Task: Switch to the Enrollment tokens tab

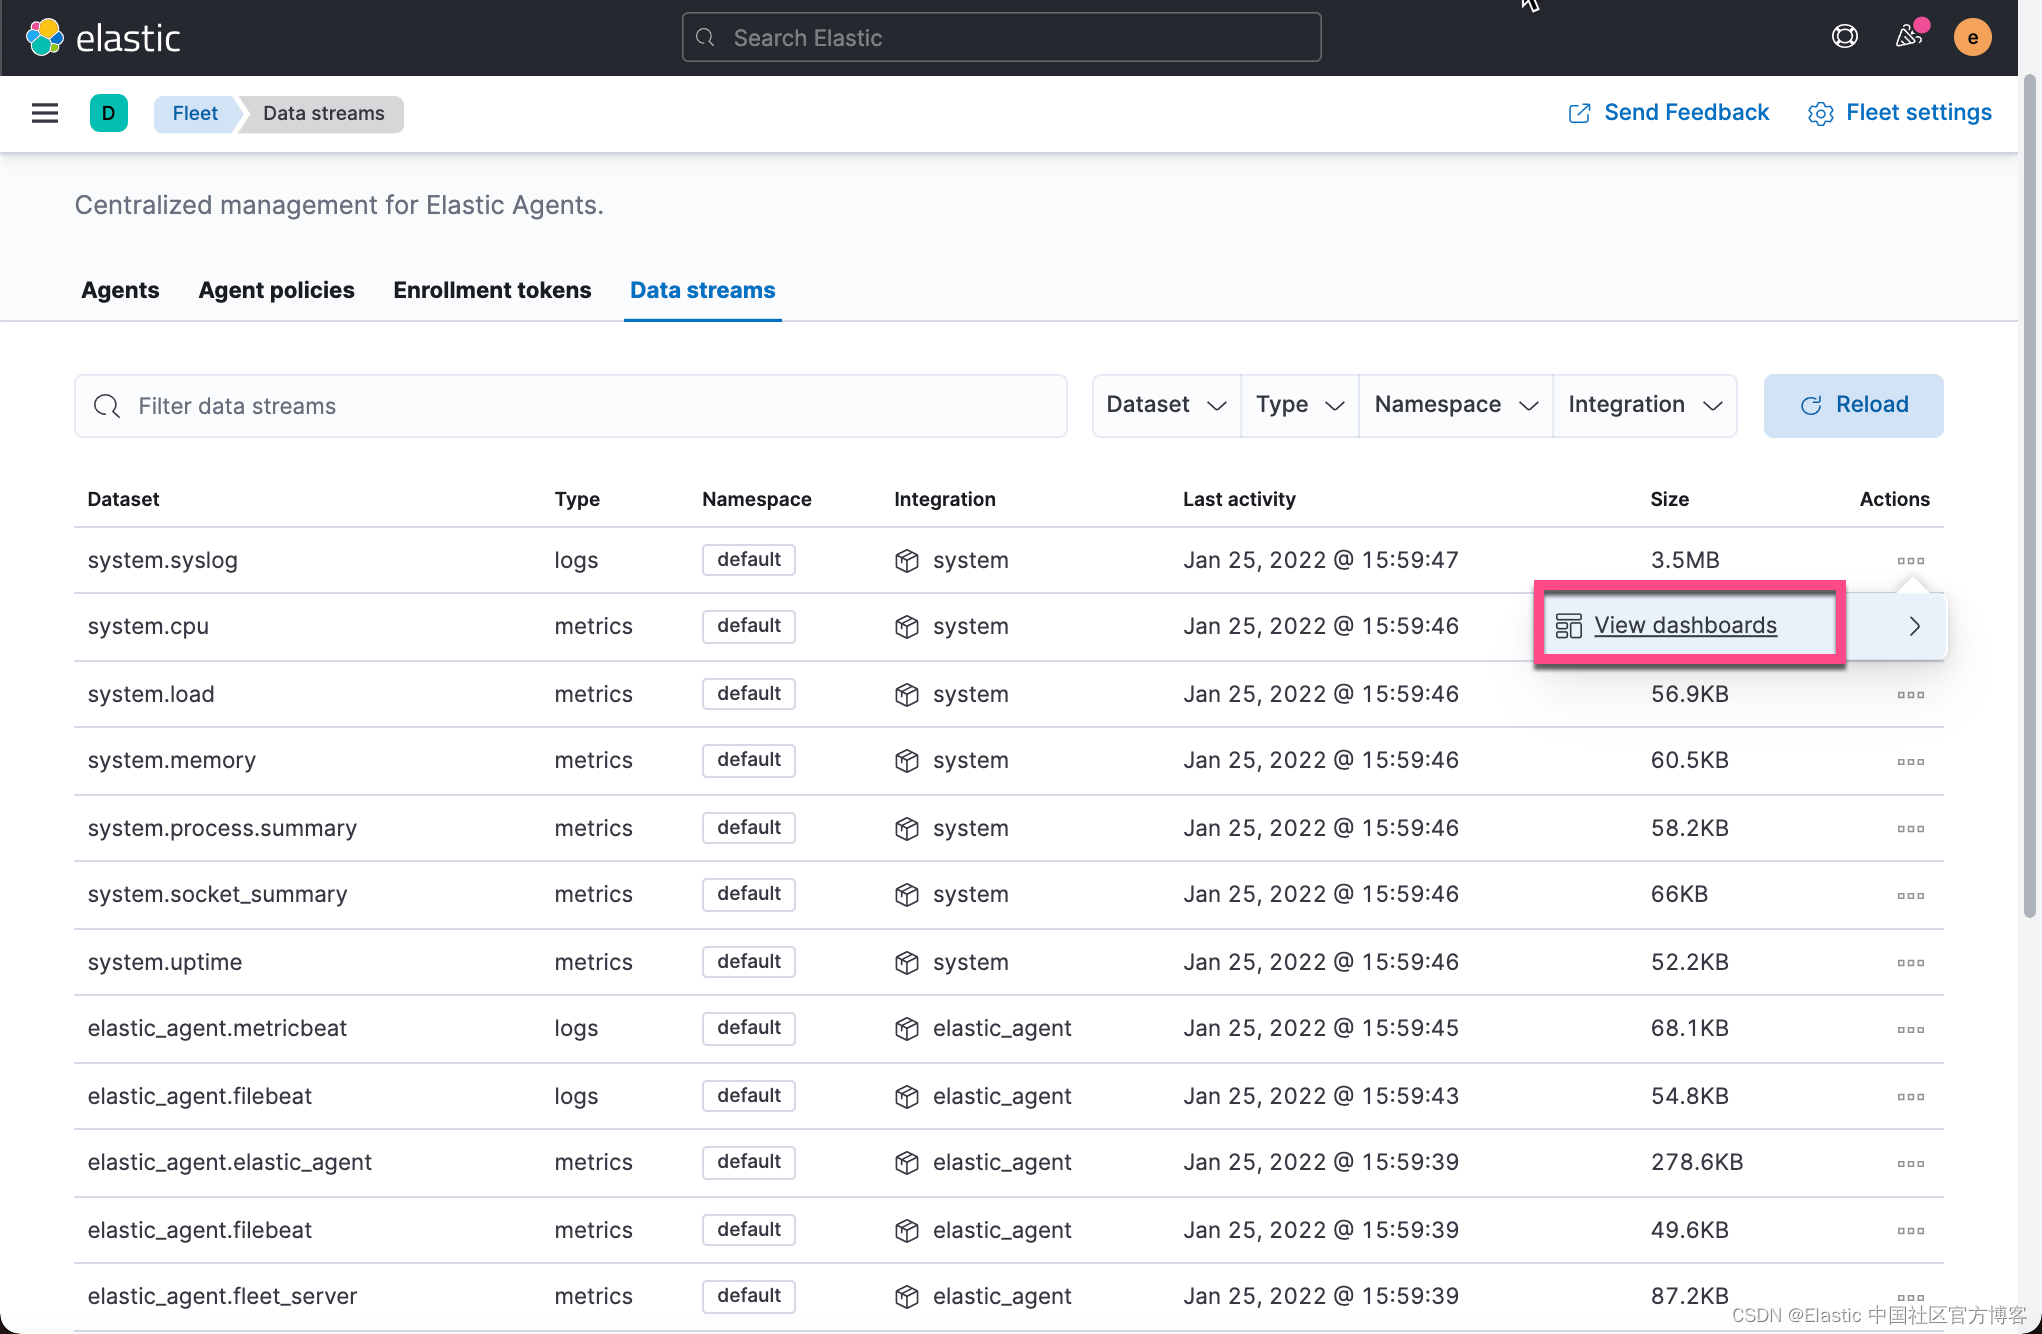Action: (x=492, y=290)
